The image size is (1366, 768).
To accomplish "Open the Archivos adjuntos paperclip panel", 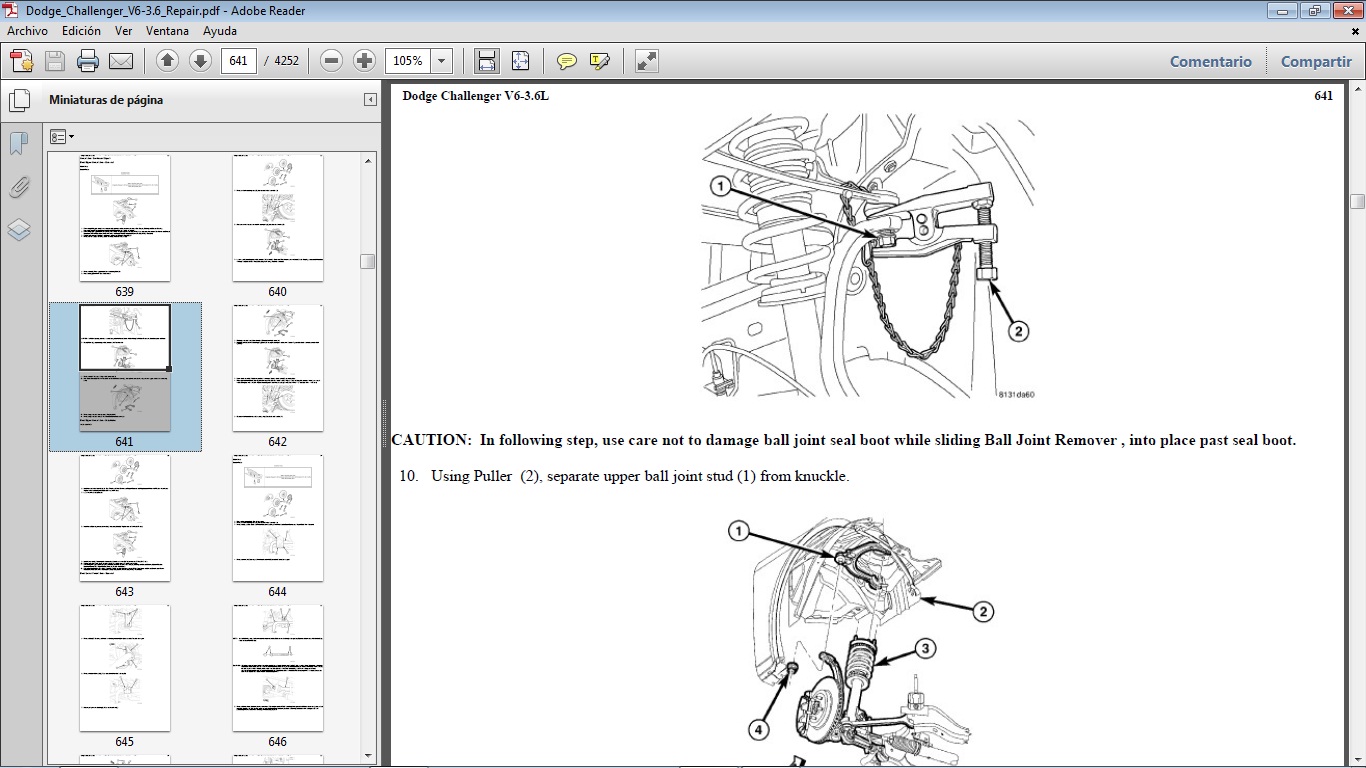I will [x=17, y=186].
